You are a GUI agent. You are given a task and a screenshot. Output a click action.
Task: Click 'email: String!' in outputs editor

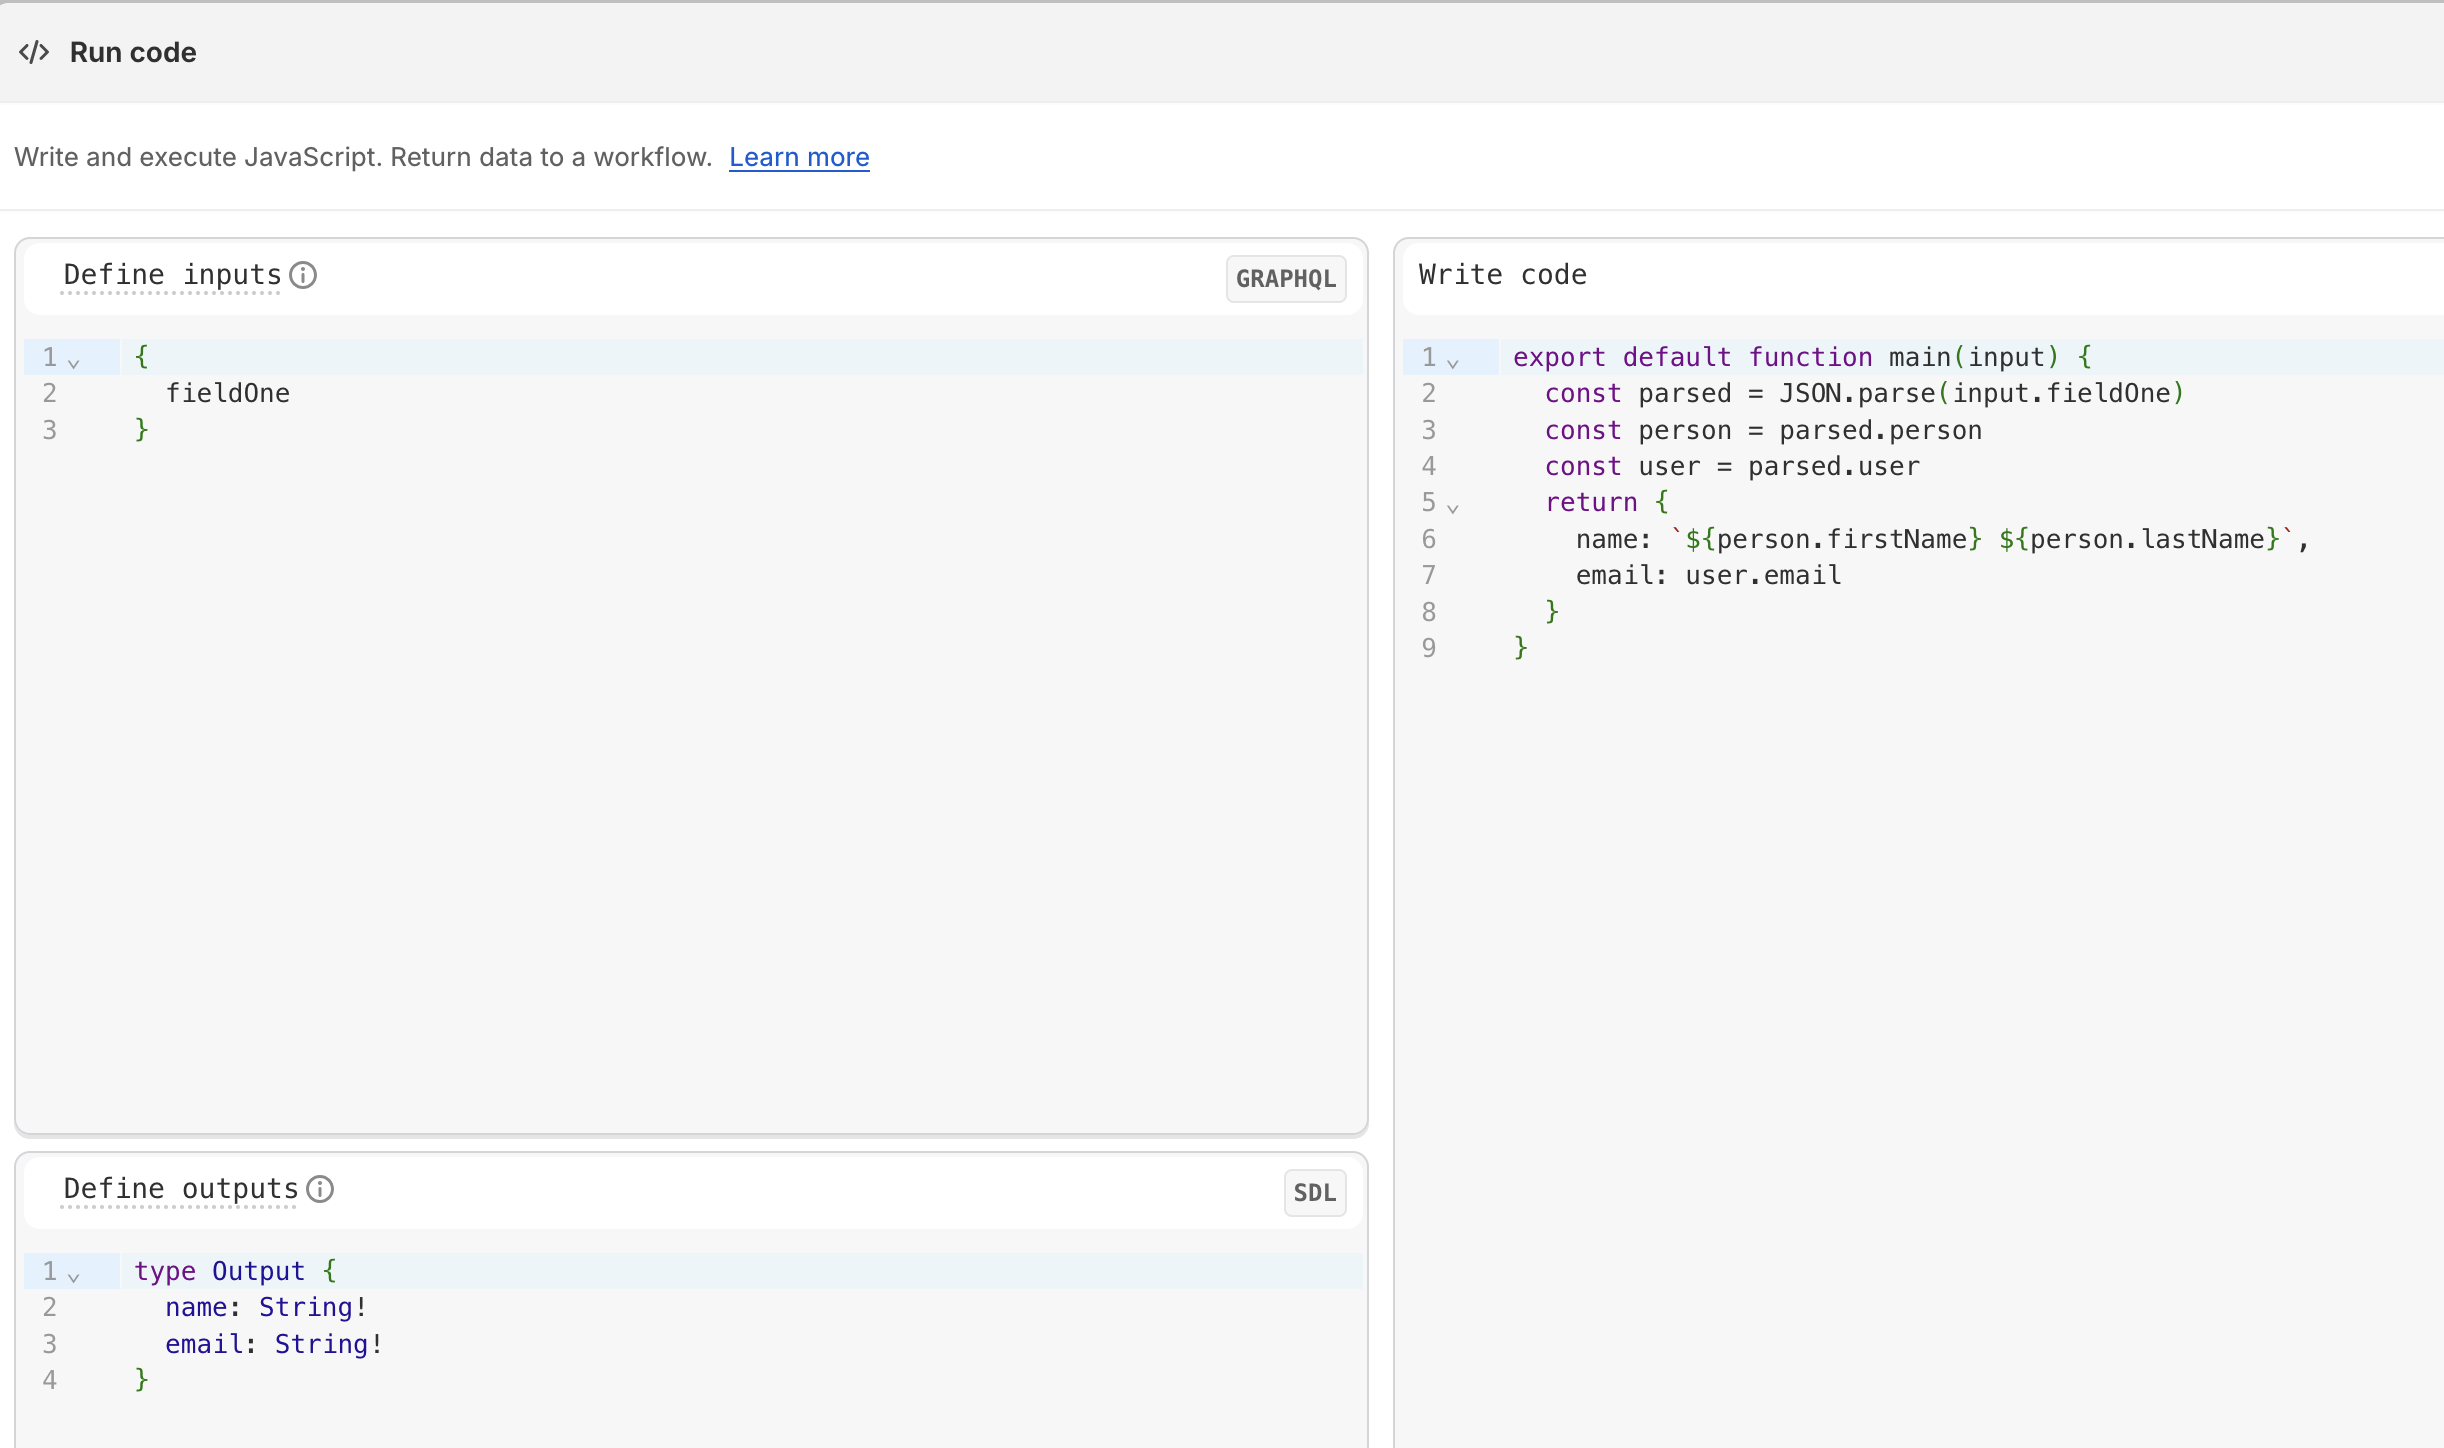275,1344
